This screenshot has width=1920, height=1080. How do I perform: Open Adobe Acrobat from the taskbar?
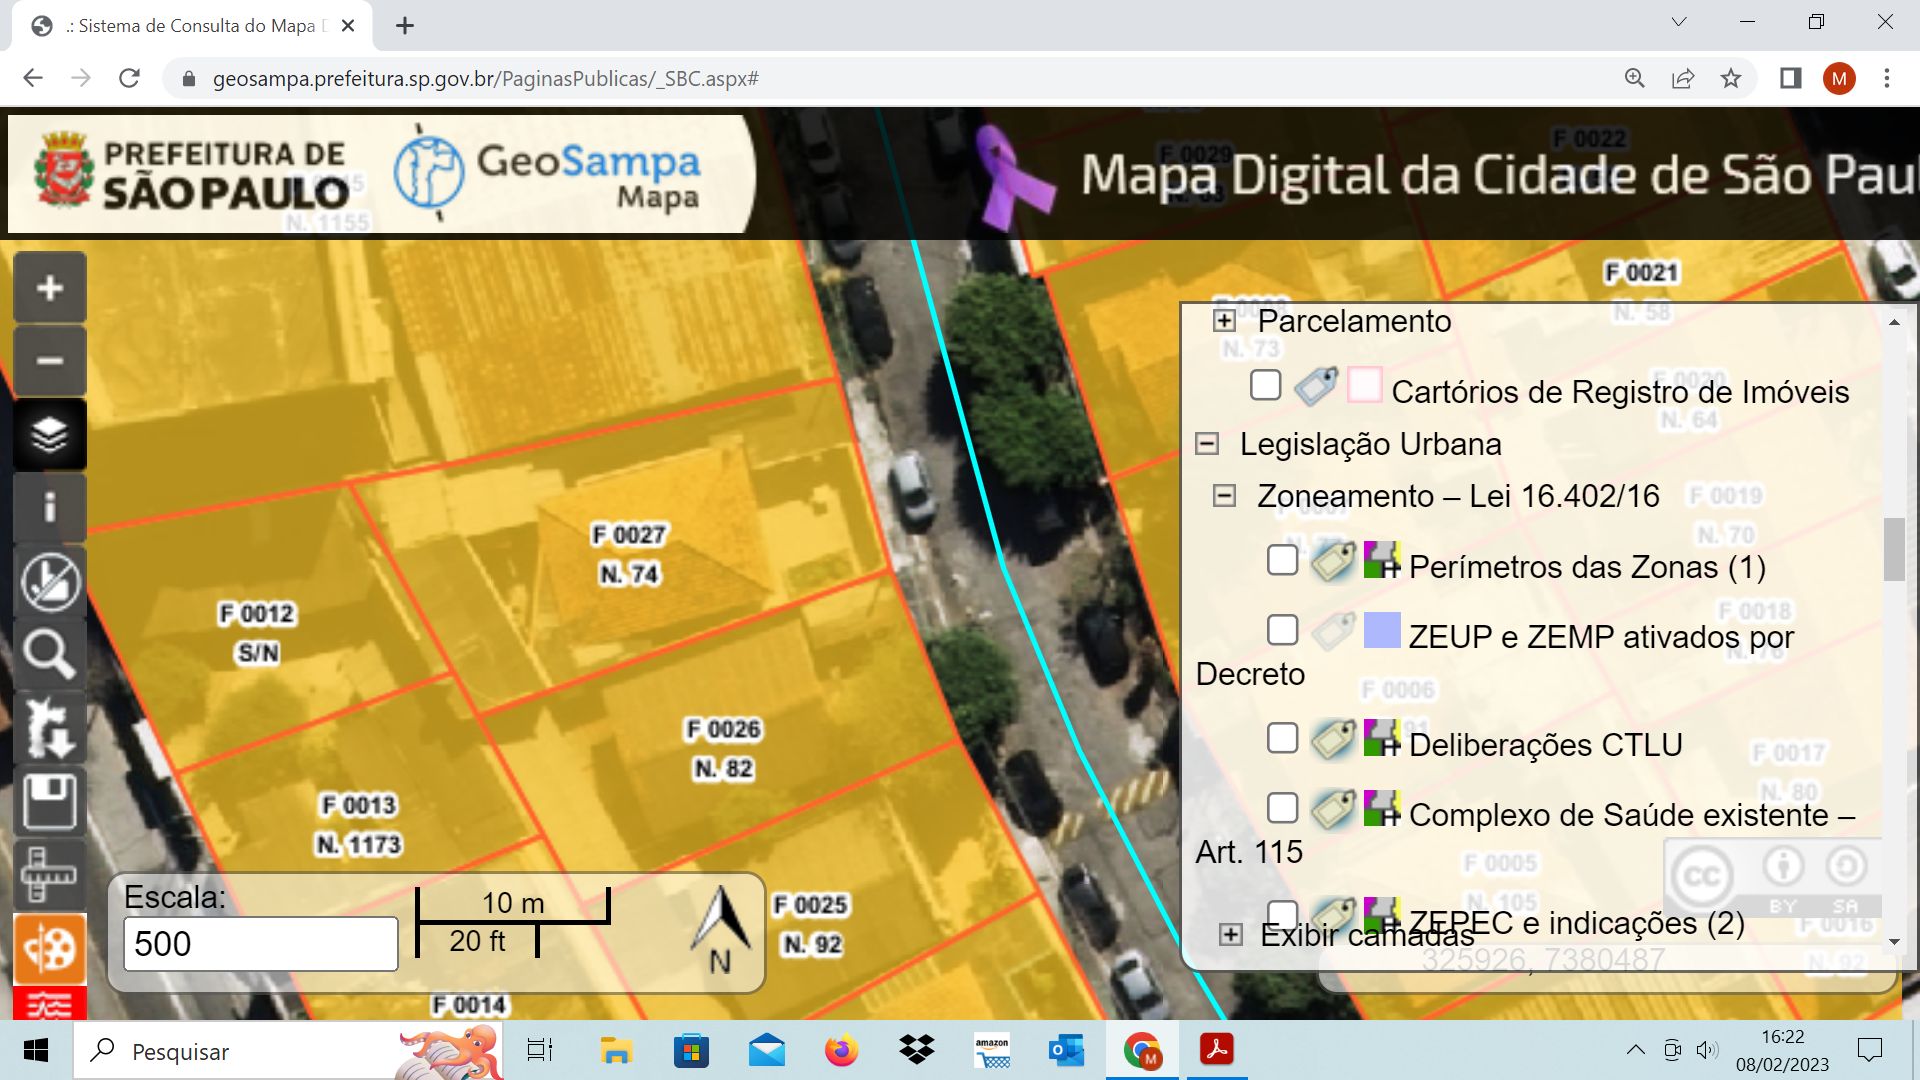(x=1216, y=1050)
